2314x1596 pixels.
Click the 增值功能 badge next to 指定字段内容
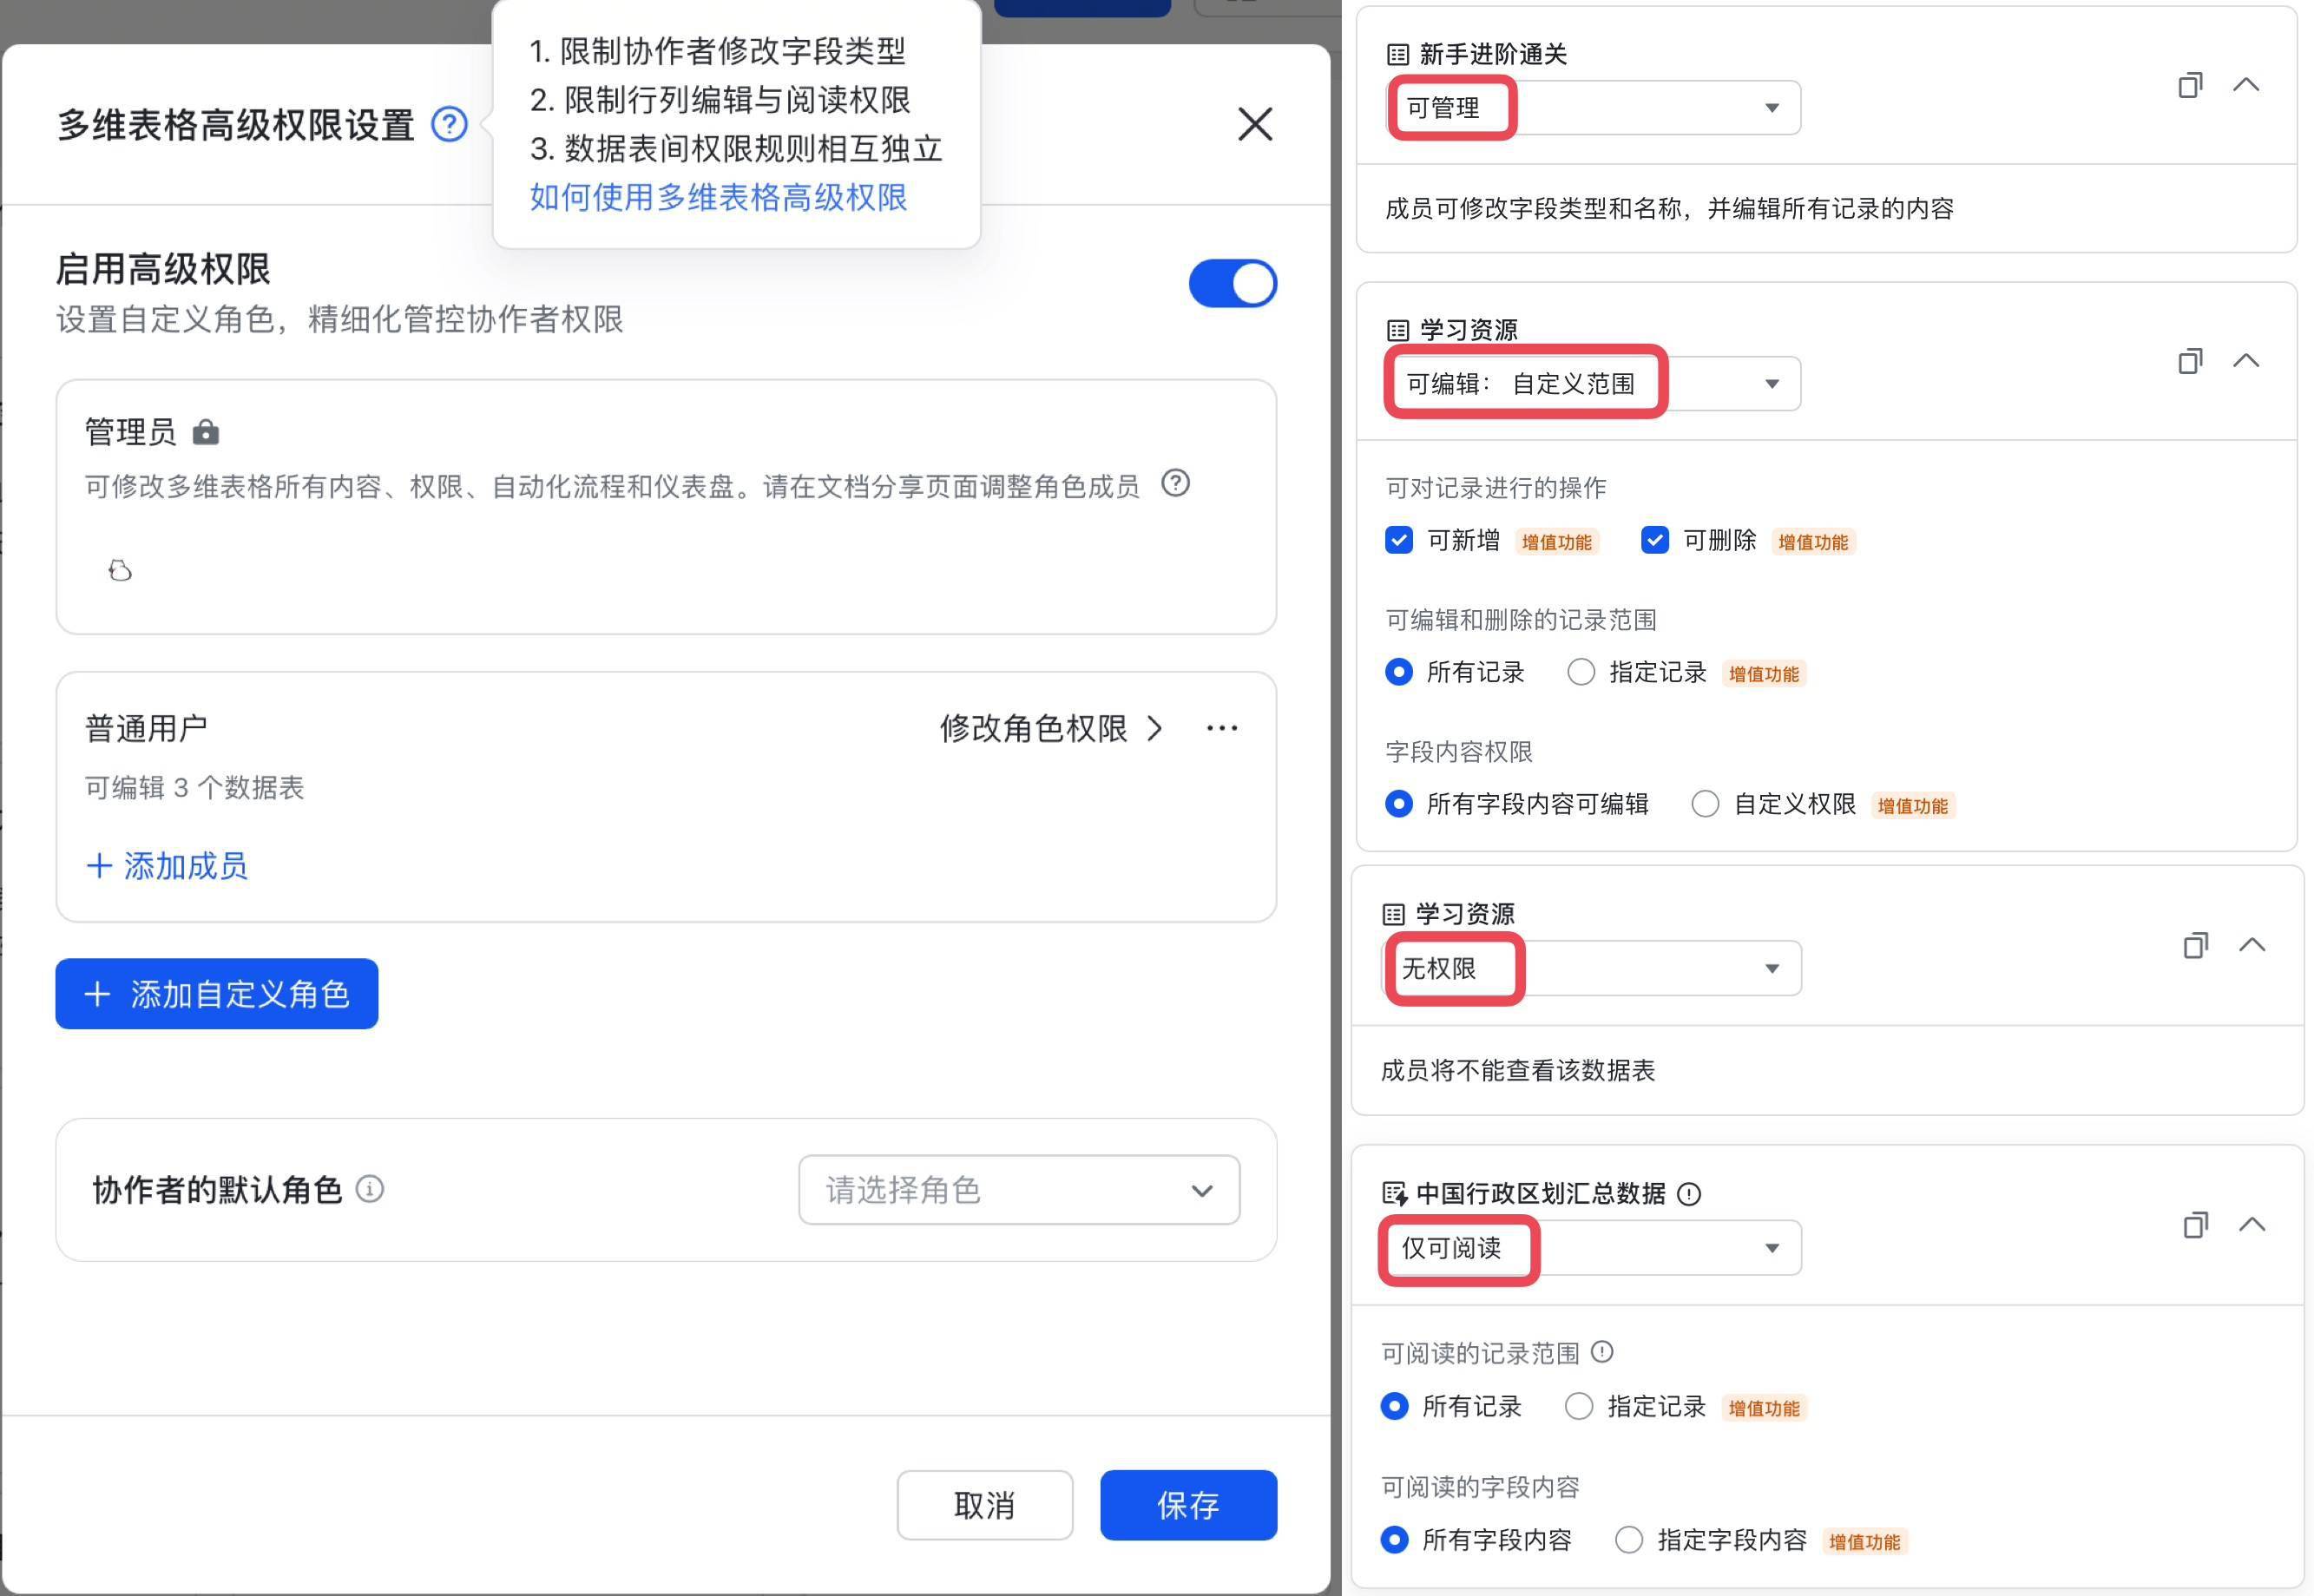pyautogui.click(x=1864, y=1542)
